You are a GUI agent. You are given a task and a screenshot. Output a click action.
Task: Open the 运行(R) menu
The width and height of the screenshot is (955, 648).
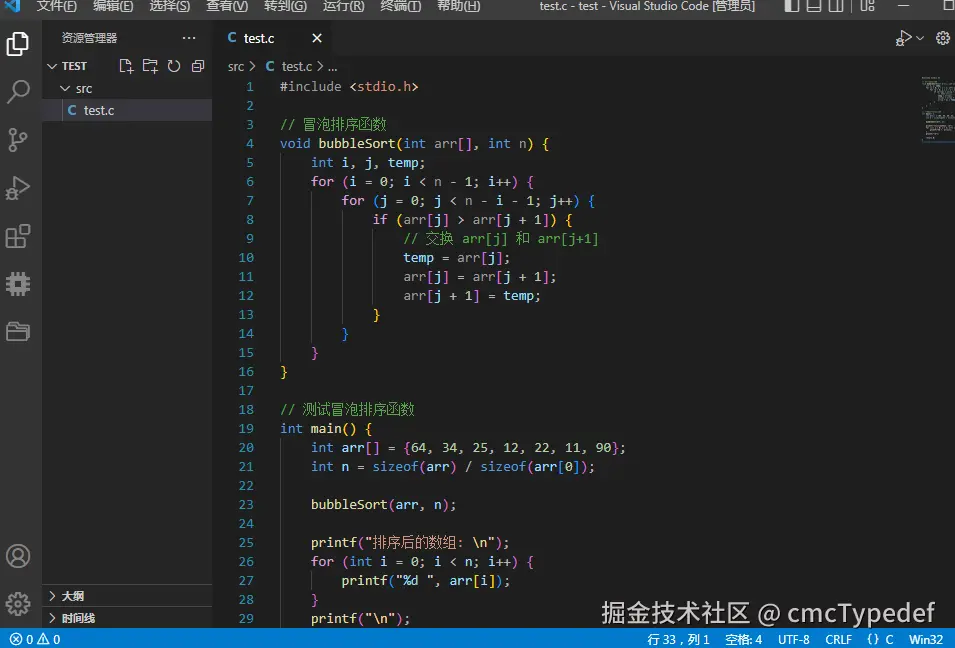344,6
